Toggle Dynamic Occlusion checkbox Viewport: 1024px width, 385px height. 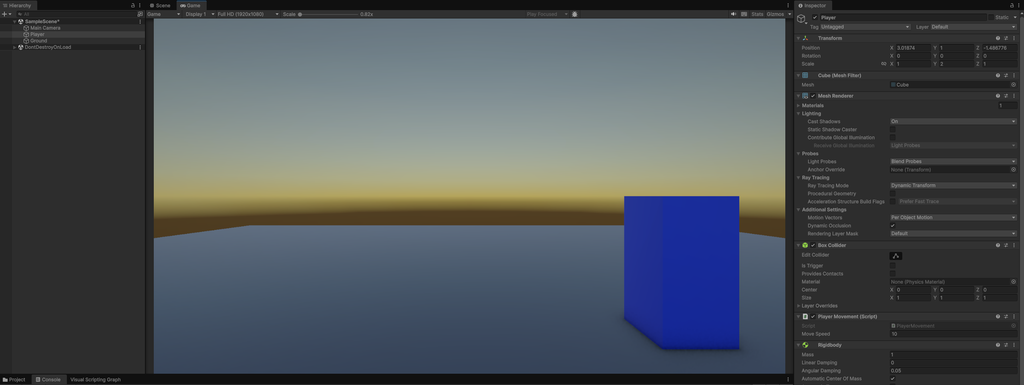tap(893, 226)
